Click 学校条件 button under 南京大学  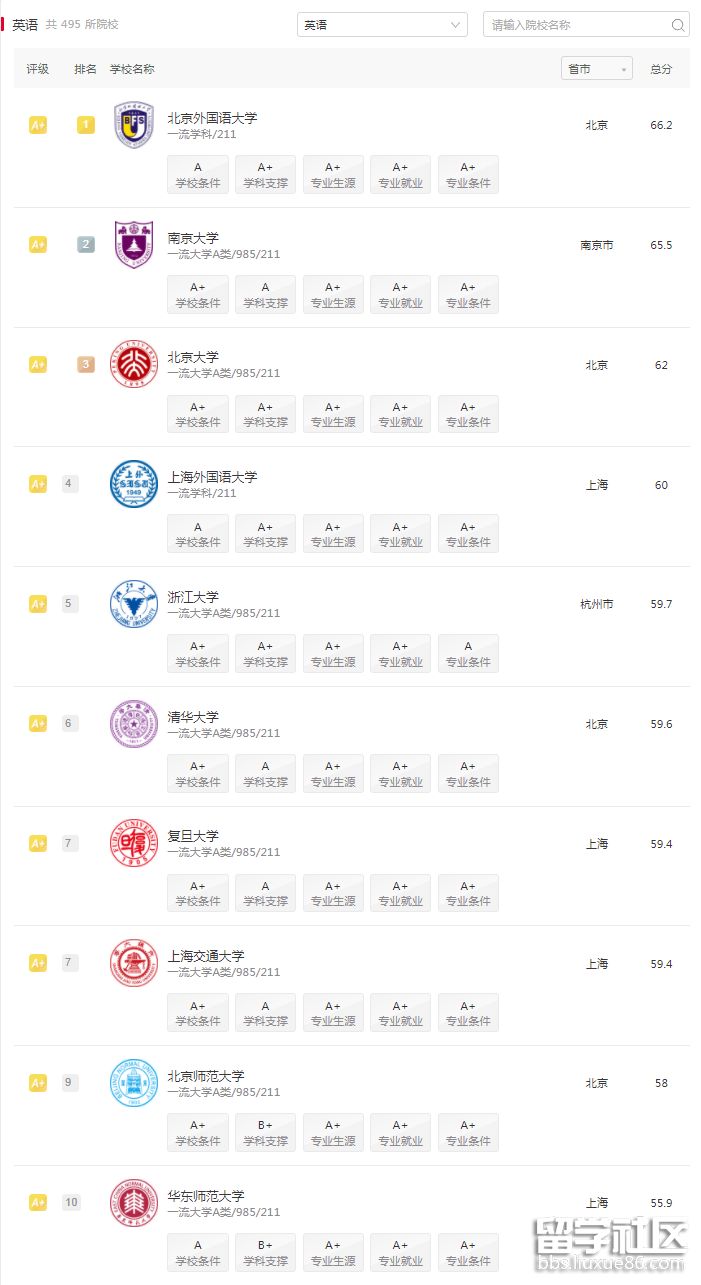click(x=198, y=295)
